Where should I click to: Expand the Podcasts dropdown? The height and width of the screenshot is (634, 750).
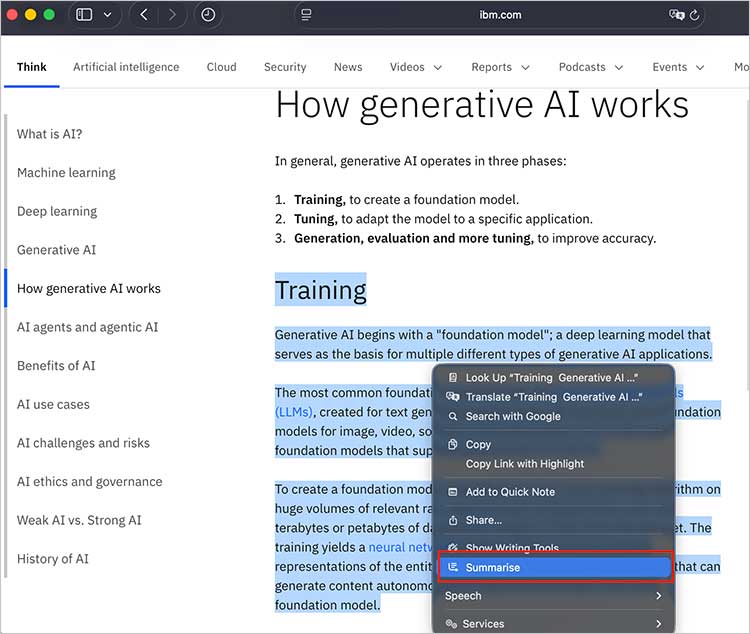[591, 67]
